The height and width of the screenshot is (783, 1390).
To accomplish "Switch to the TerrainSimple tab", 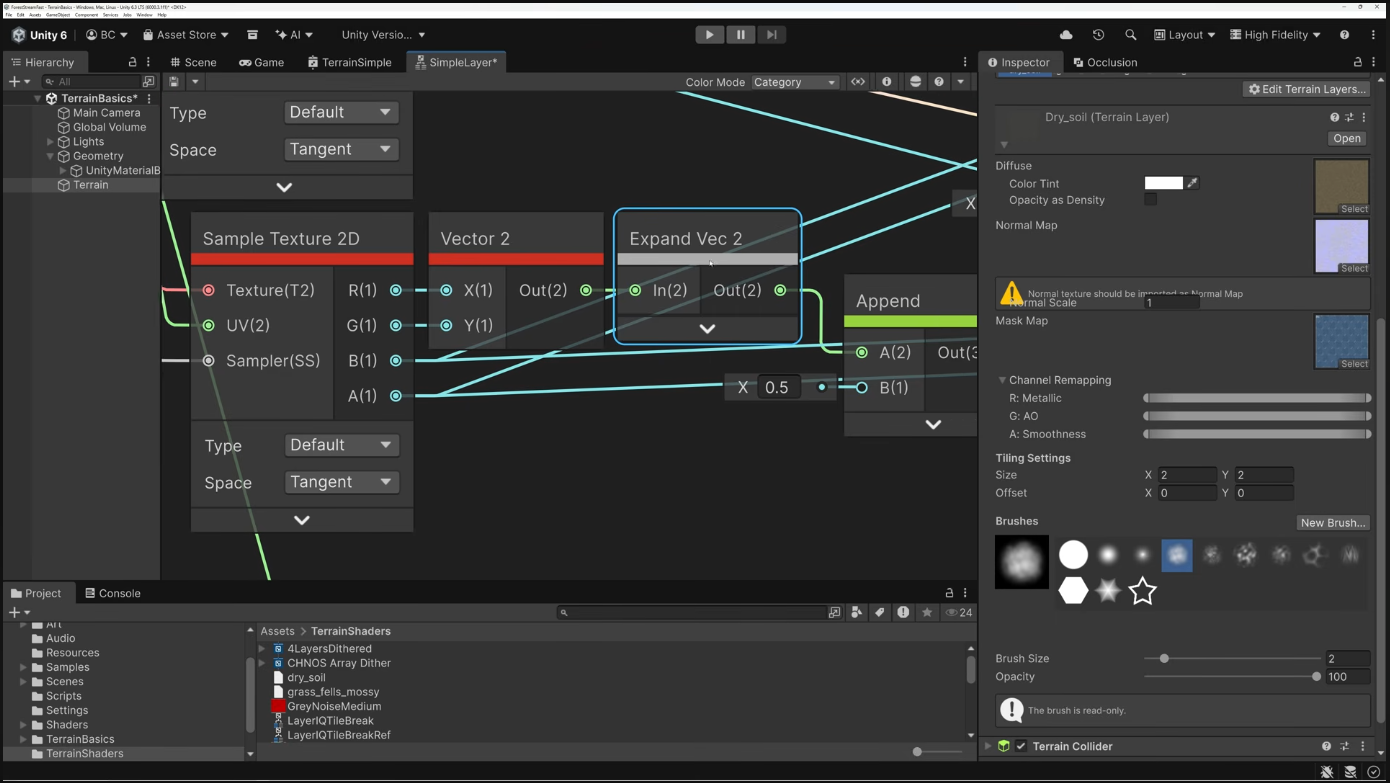I will (x=350, y=62).
